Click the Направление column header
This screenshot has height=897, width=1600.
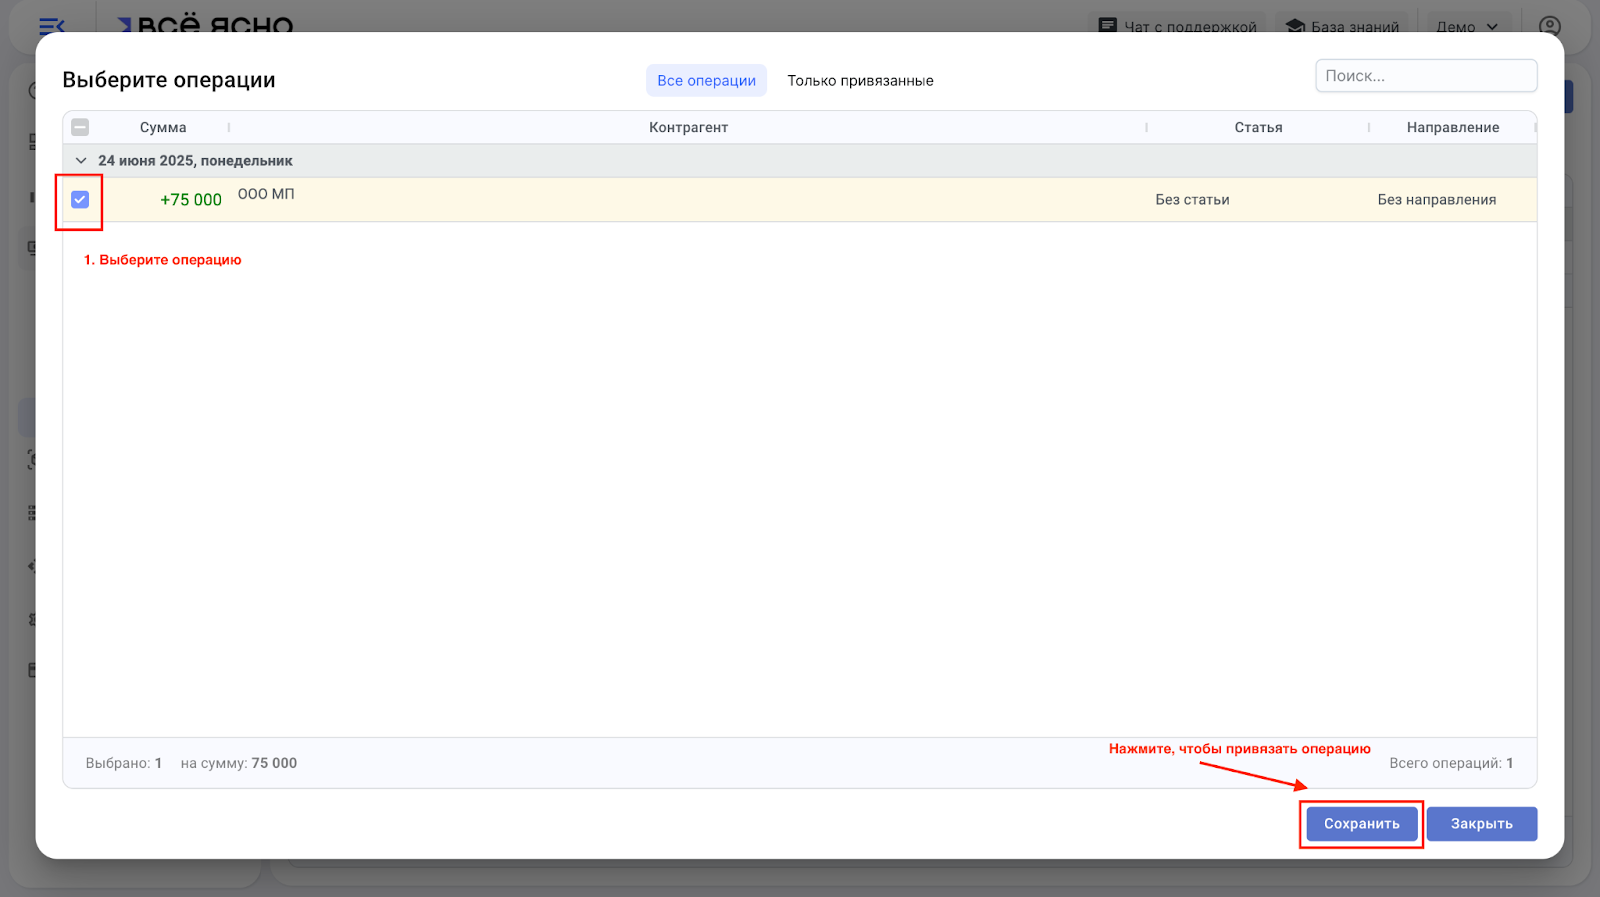(x=1452, y=128)
